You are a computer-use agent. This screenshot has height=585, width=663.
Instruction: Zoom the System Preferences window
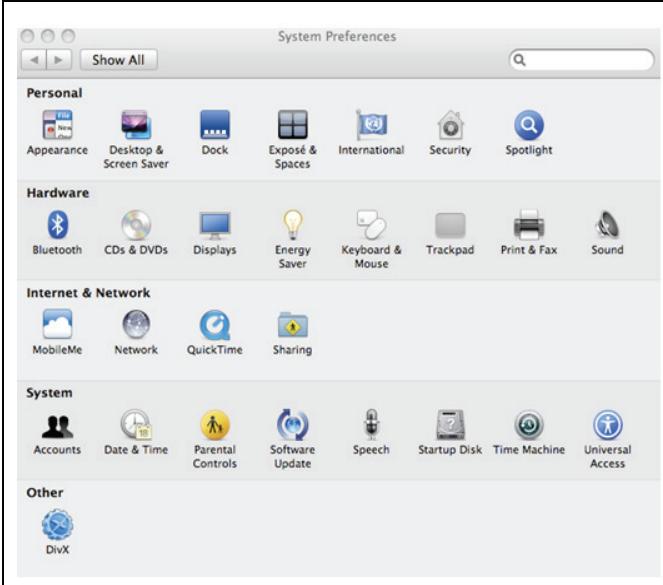pyautogui.click(x=68, y=36)
